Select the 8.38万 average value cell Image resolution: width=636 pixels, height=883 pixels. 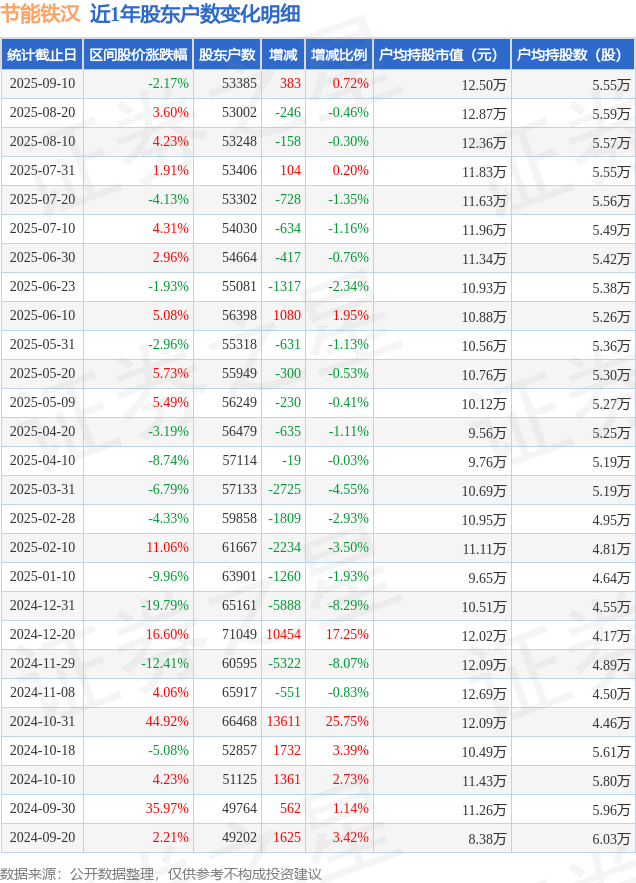pos(487,839)
